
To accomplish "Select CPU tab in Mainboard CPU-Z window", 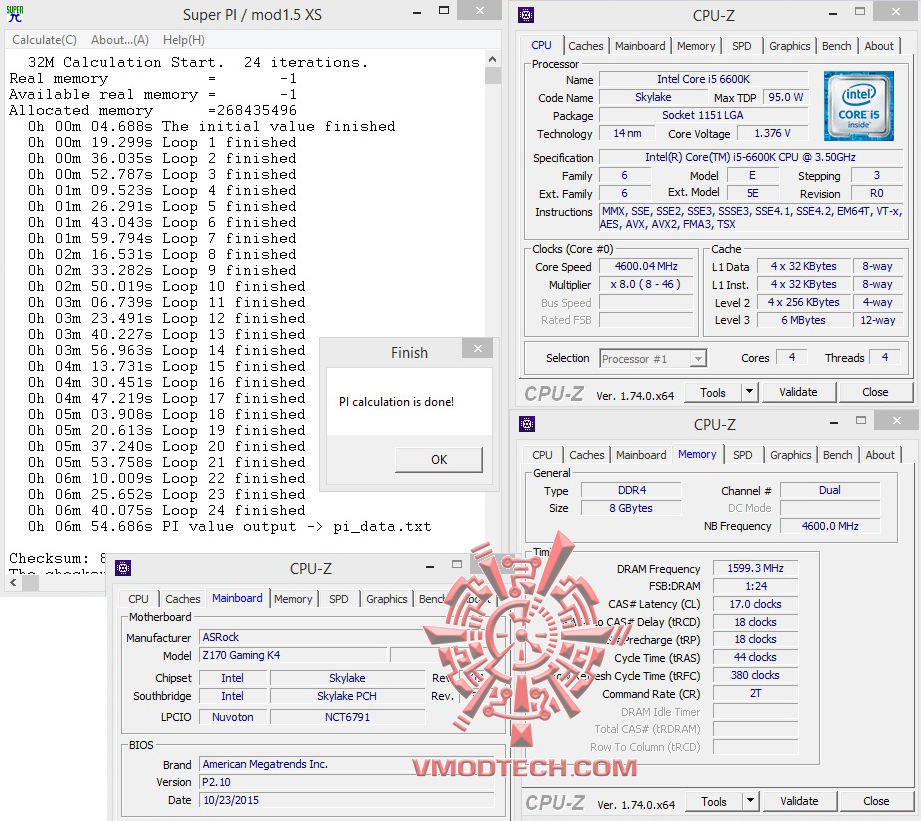I will [x=138, y=599].
